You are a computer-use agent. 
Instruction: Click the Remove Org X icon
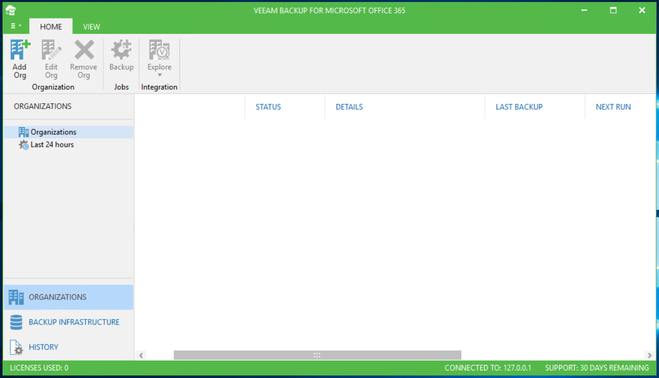[84, 50]
